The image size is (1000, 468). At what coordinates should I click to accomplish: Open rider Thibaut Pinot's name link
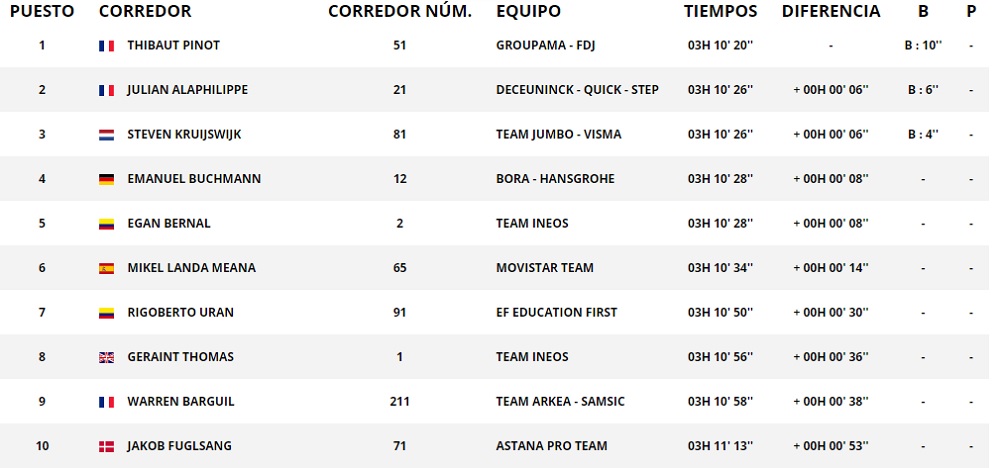click(173, 46)
